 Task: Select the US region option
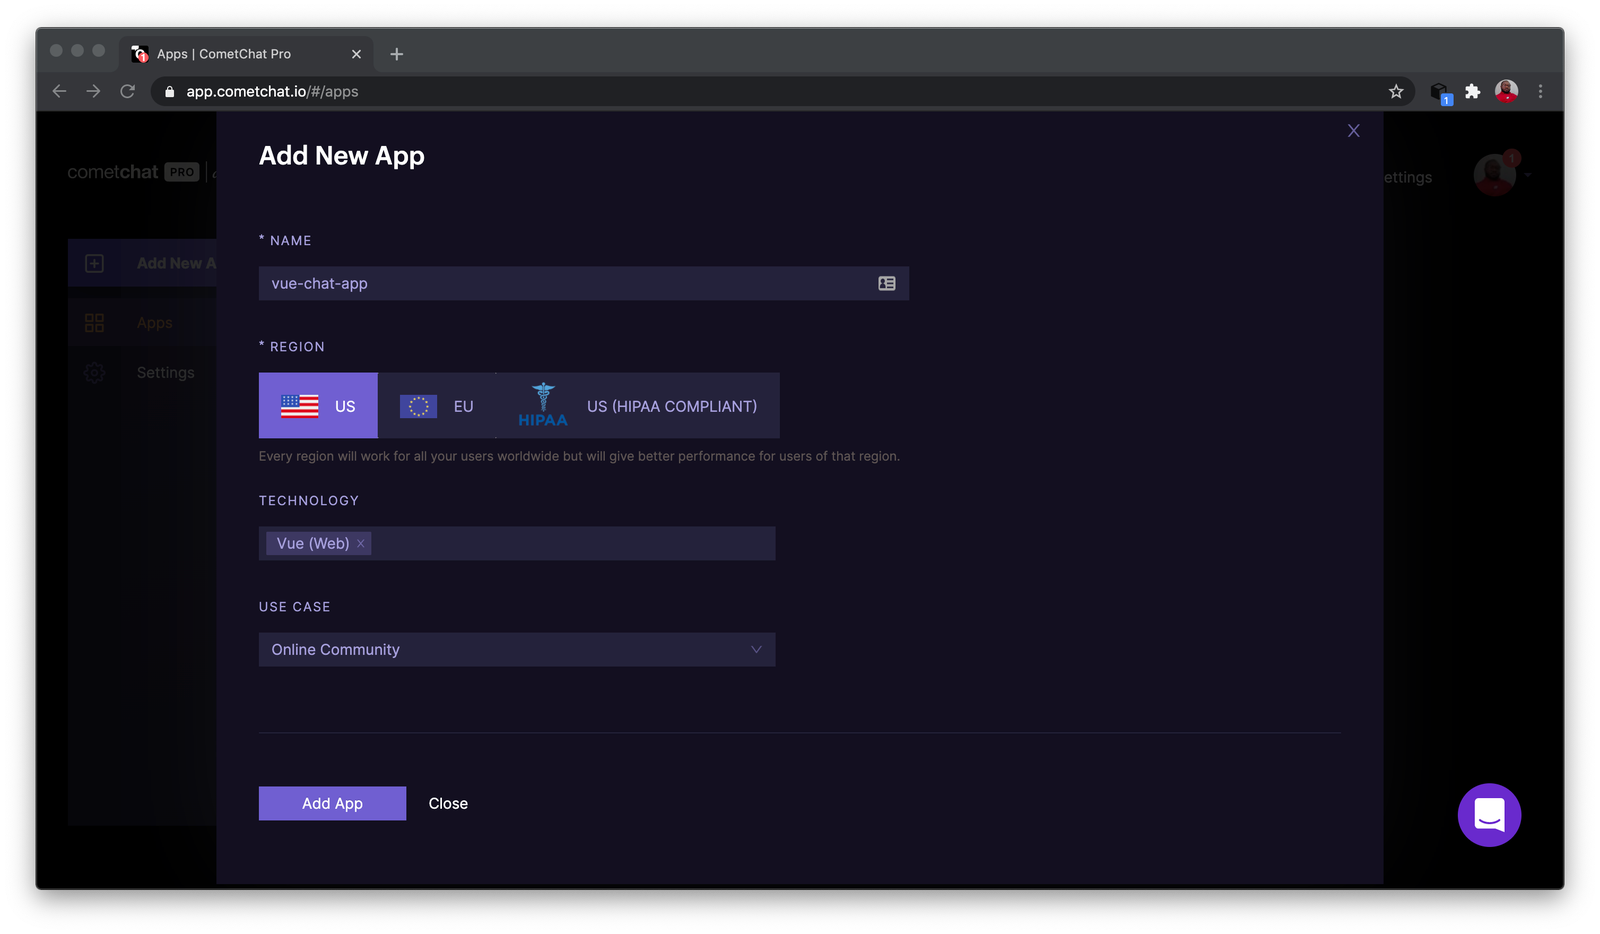tap(318, 405)
